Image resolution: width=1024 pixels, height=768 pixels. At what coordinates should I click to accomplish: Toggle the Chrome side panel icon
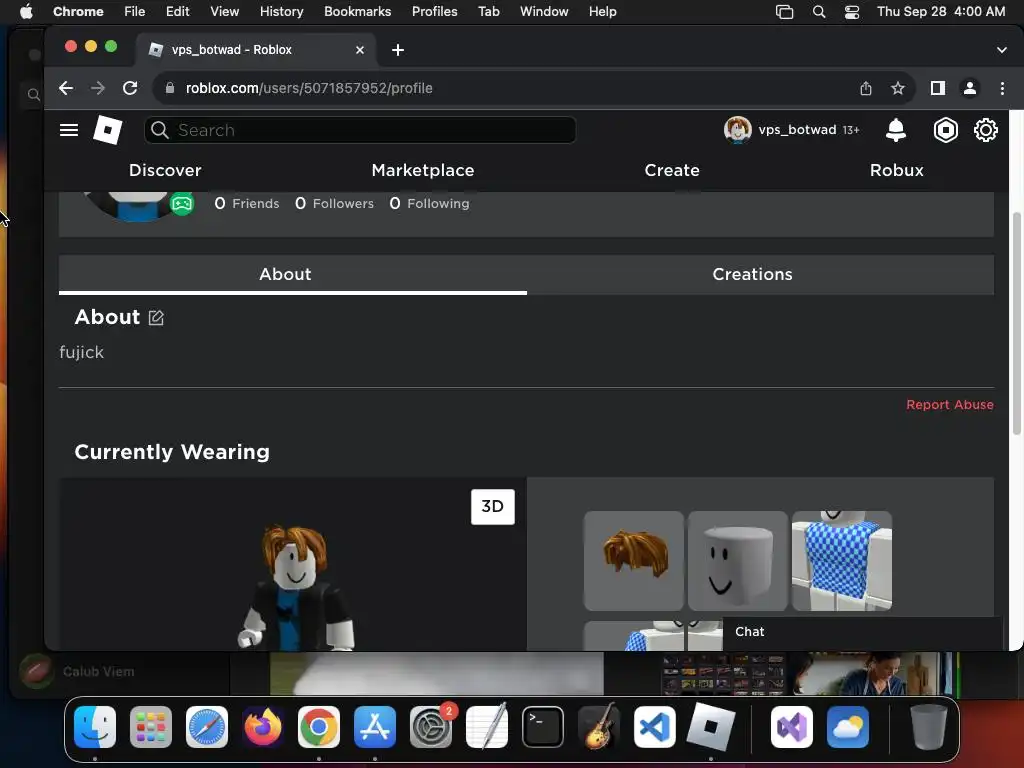pos(938,88)
